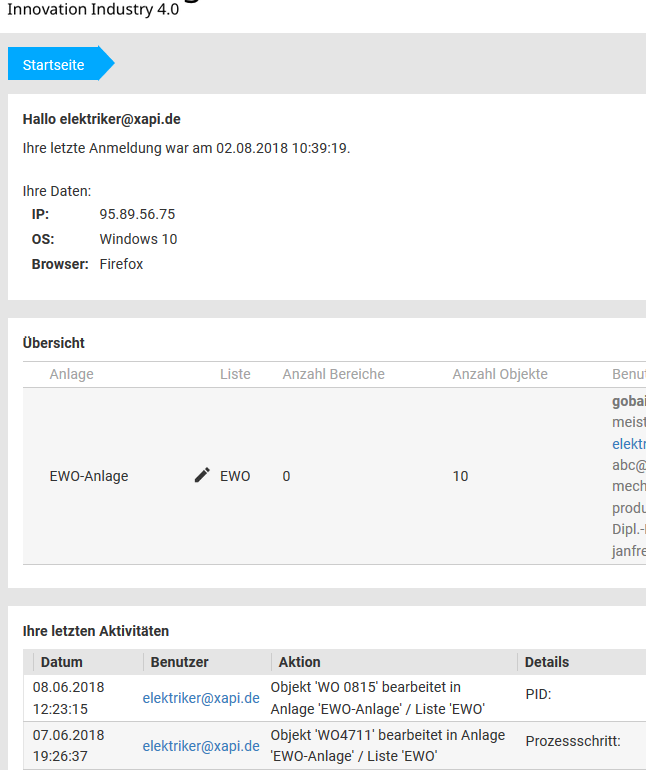Select the Anzahl Objekte column header

coord(500,374)
